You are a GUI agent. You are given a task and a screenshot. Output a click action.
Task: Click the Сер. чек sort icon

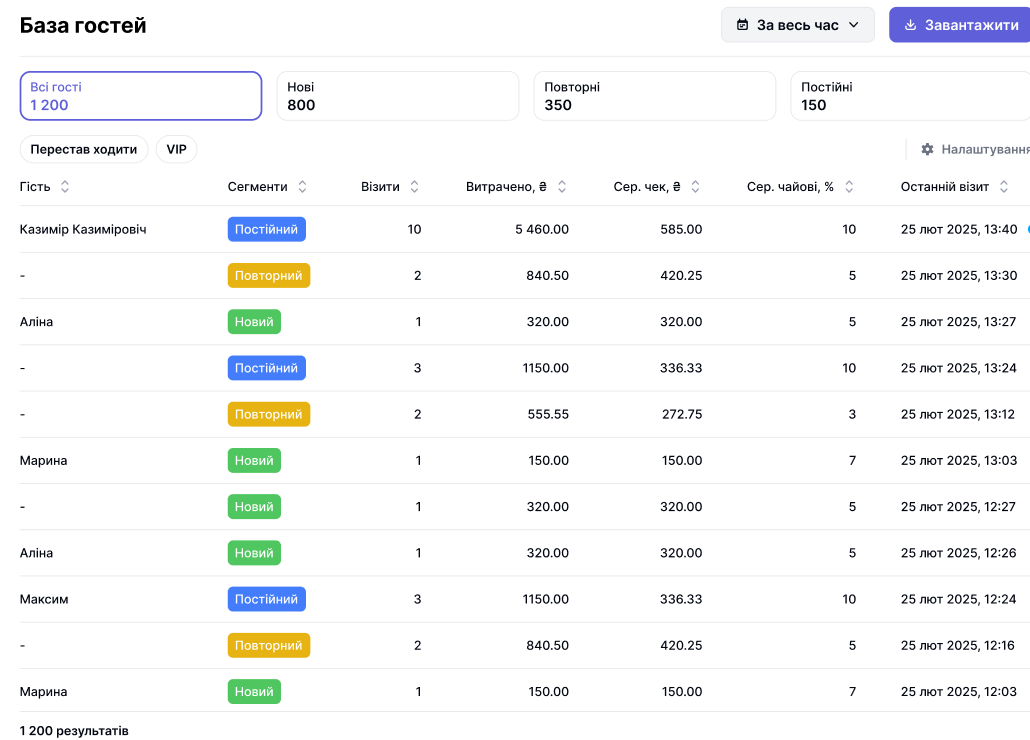click(695, 187)
